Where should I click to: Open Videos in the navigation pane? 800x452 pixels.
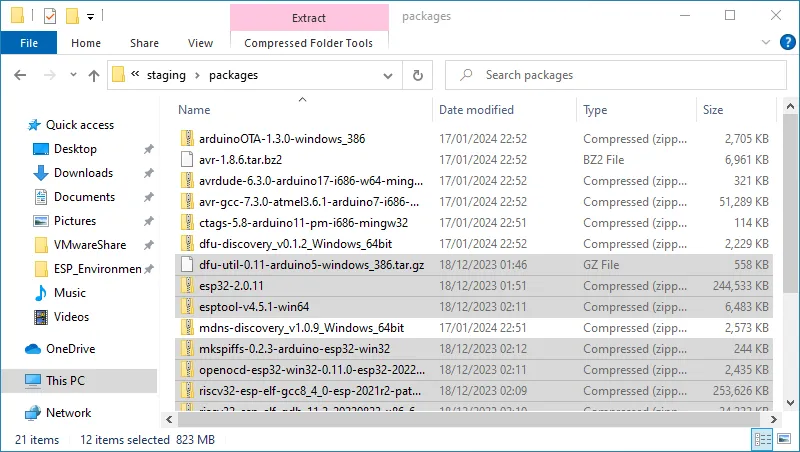pos(71,317)
